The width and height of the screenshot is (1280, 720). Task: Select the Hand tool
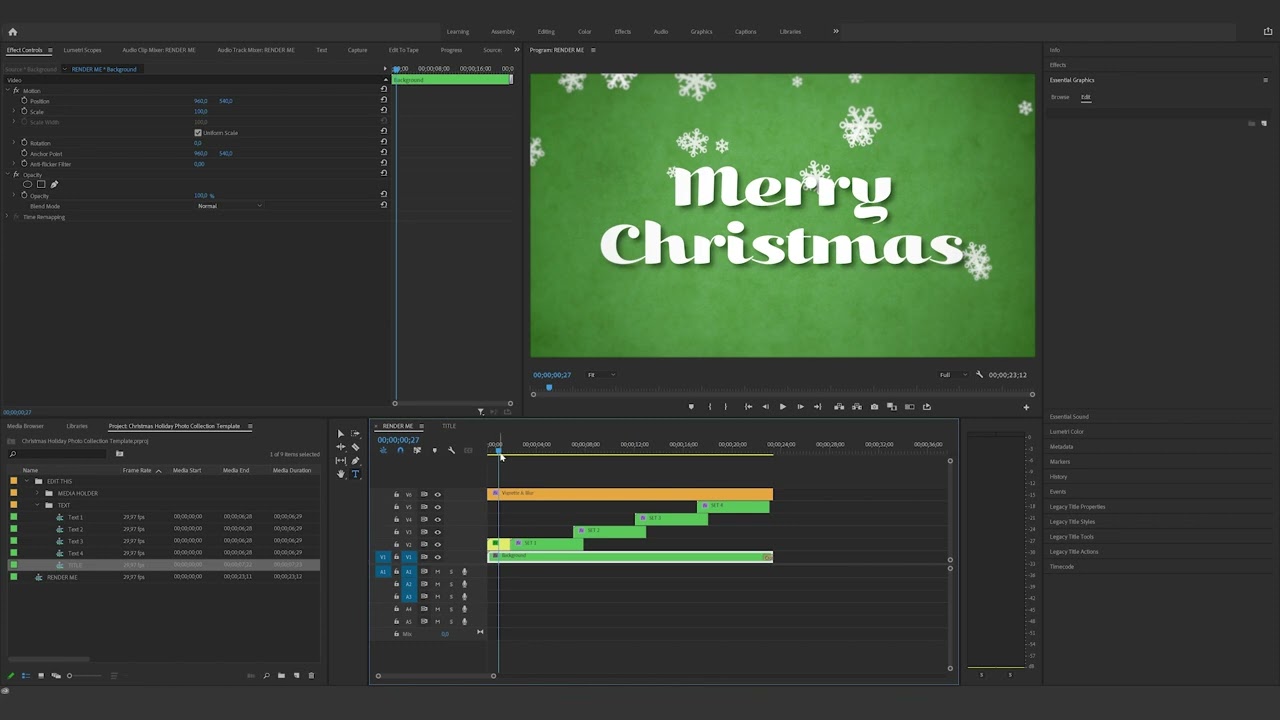[x=341, y=474]
